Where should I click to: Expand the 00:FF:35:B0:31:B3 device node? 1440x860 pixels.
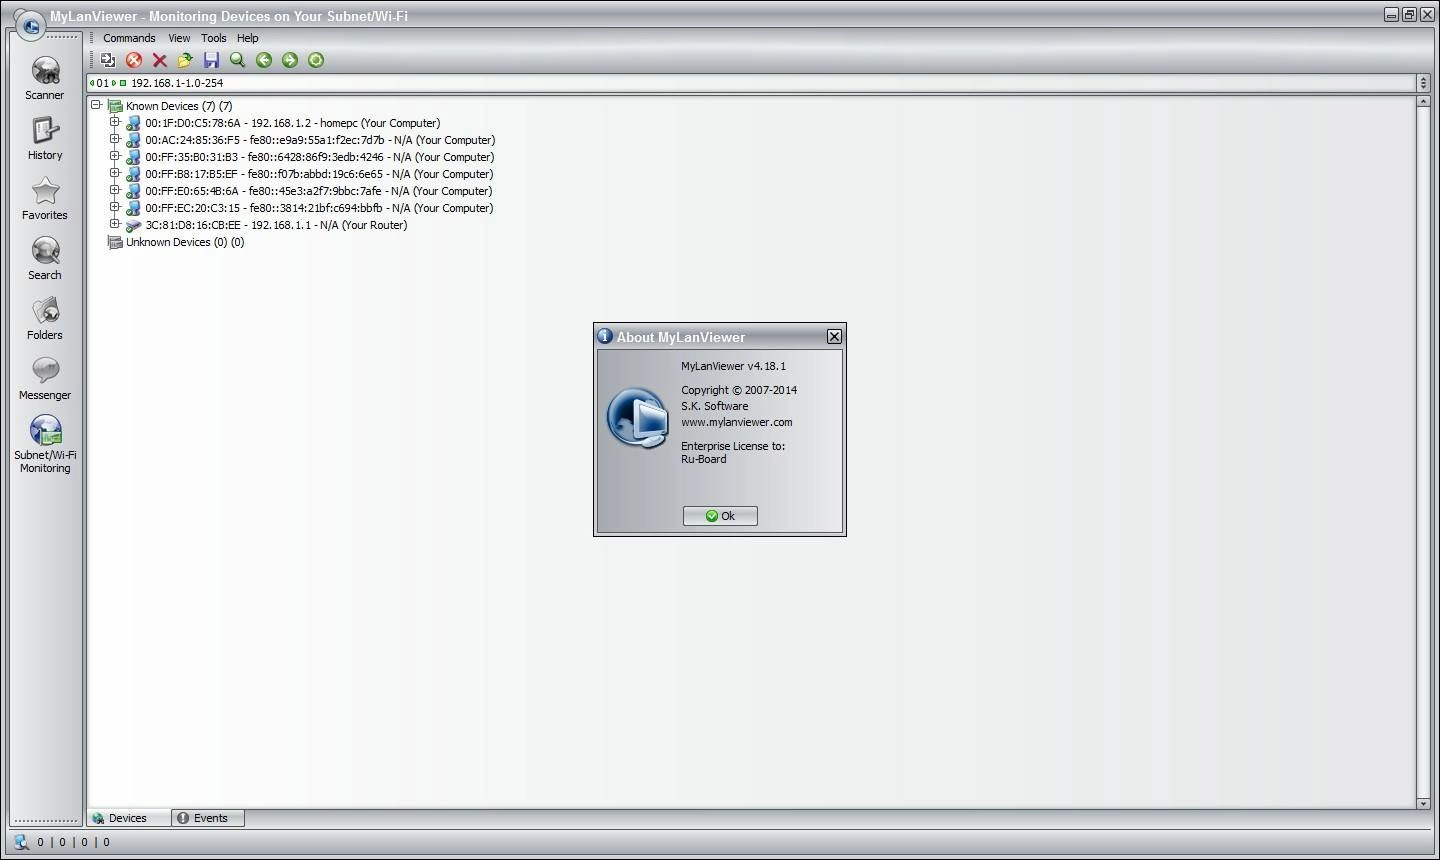[x=115, y=156]
